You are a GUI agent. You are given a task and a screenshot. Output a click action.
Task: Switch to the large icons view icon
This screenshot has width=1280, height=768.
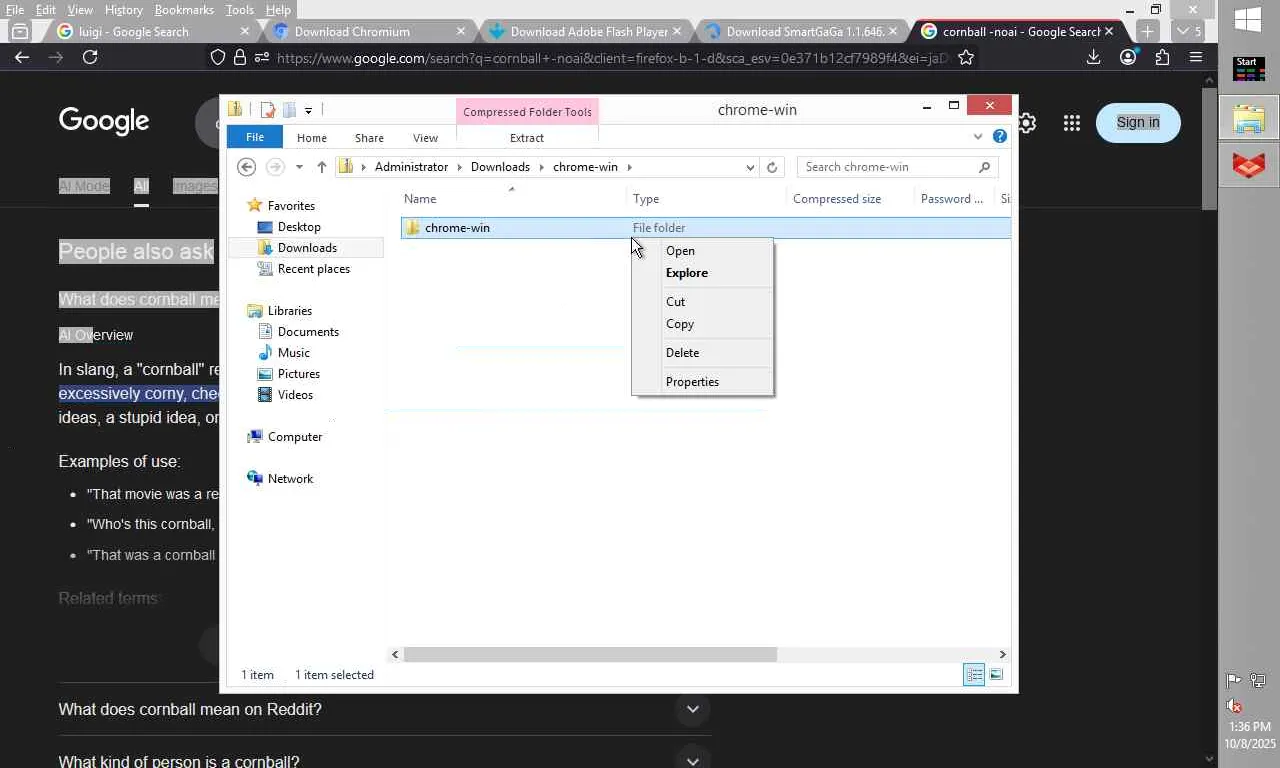[x=996, y=675]
